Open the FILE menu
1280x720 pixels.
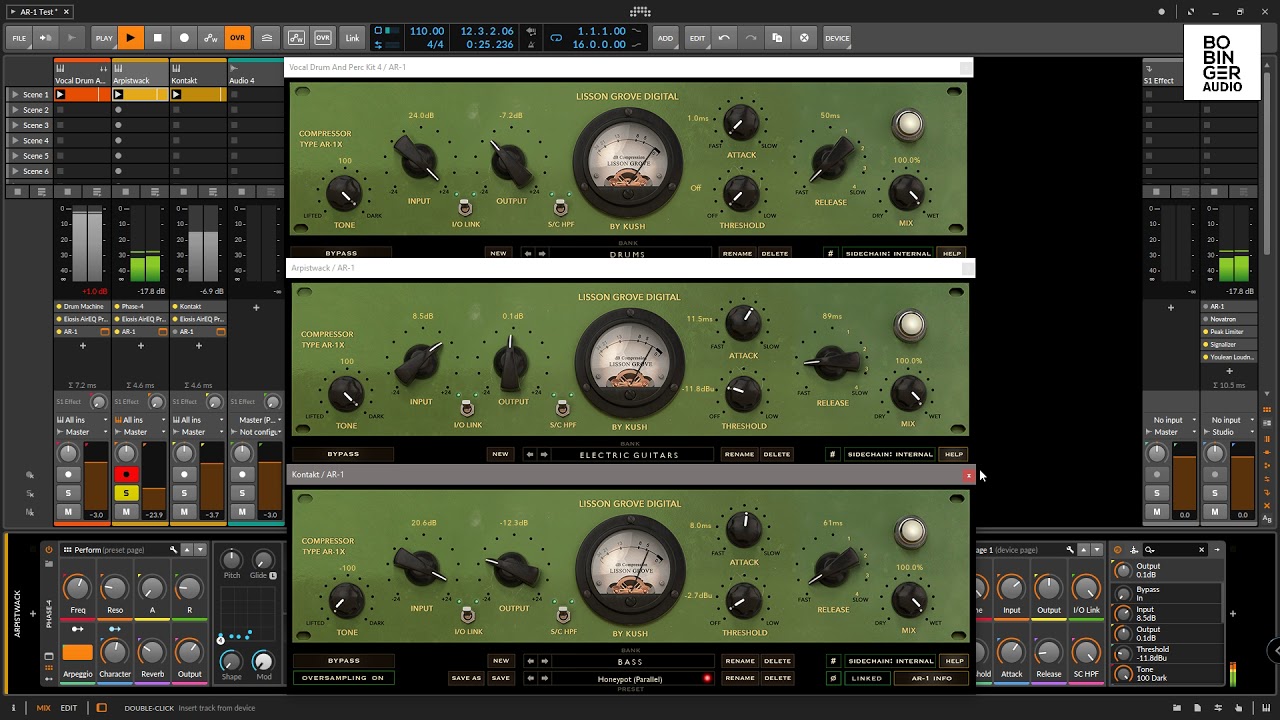coord(19,38)
